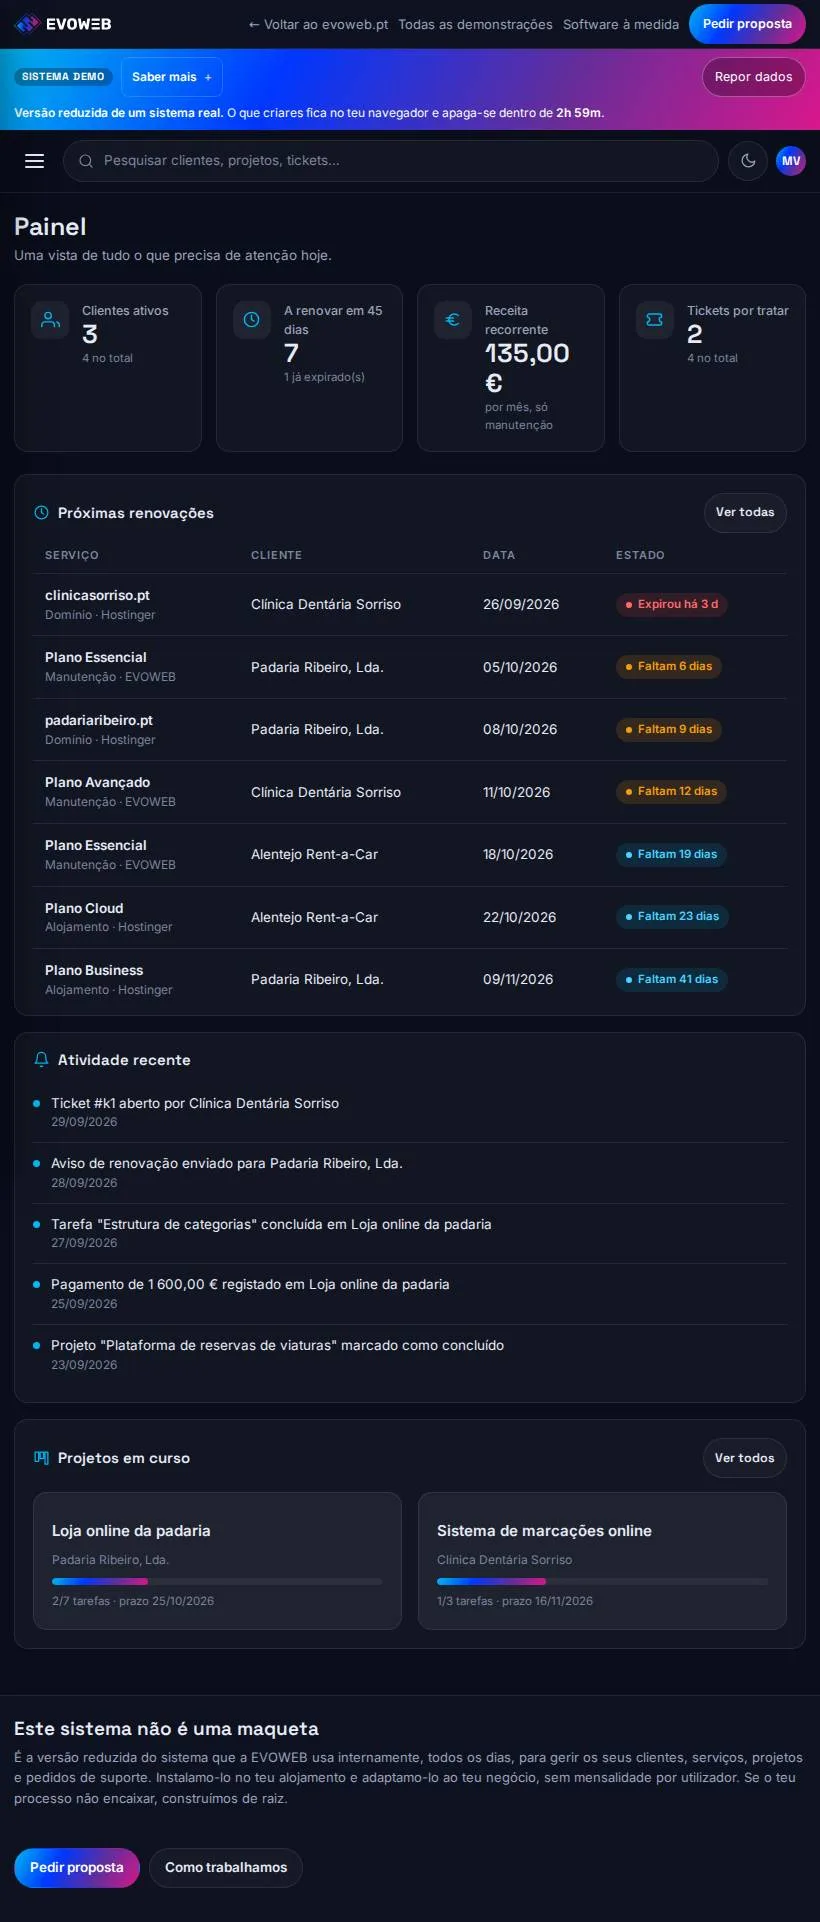The height and width of the screenshot is (1922, 820).
Task: Click the Faltam 9 dias badge
Action: (x=669, y=729)
